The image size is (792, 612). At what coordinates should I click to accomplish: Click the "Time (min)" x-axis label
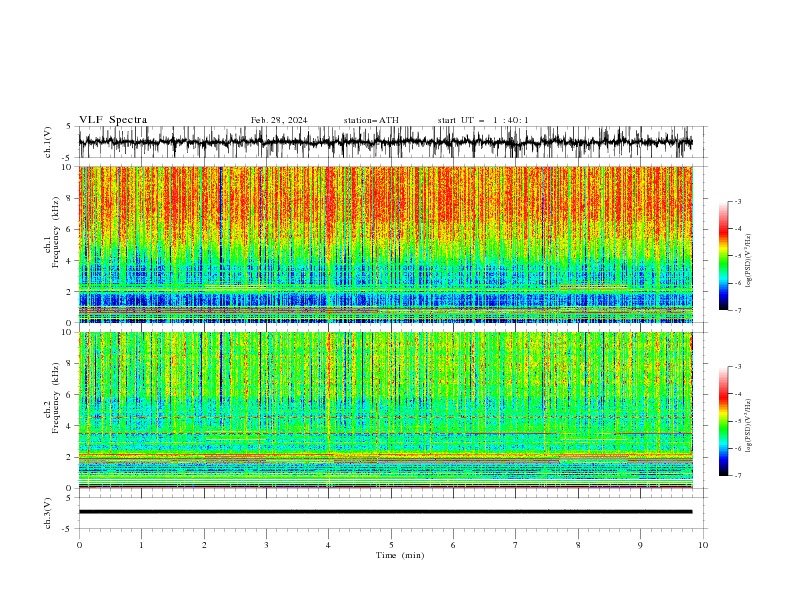400,555
